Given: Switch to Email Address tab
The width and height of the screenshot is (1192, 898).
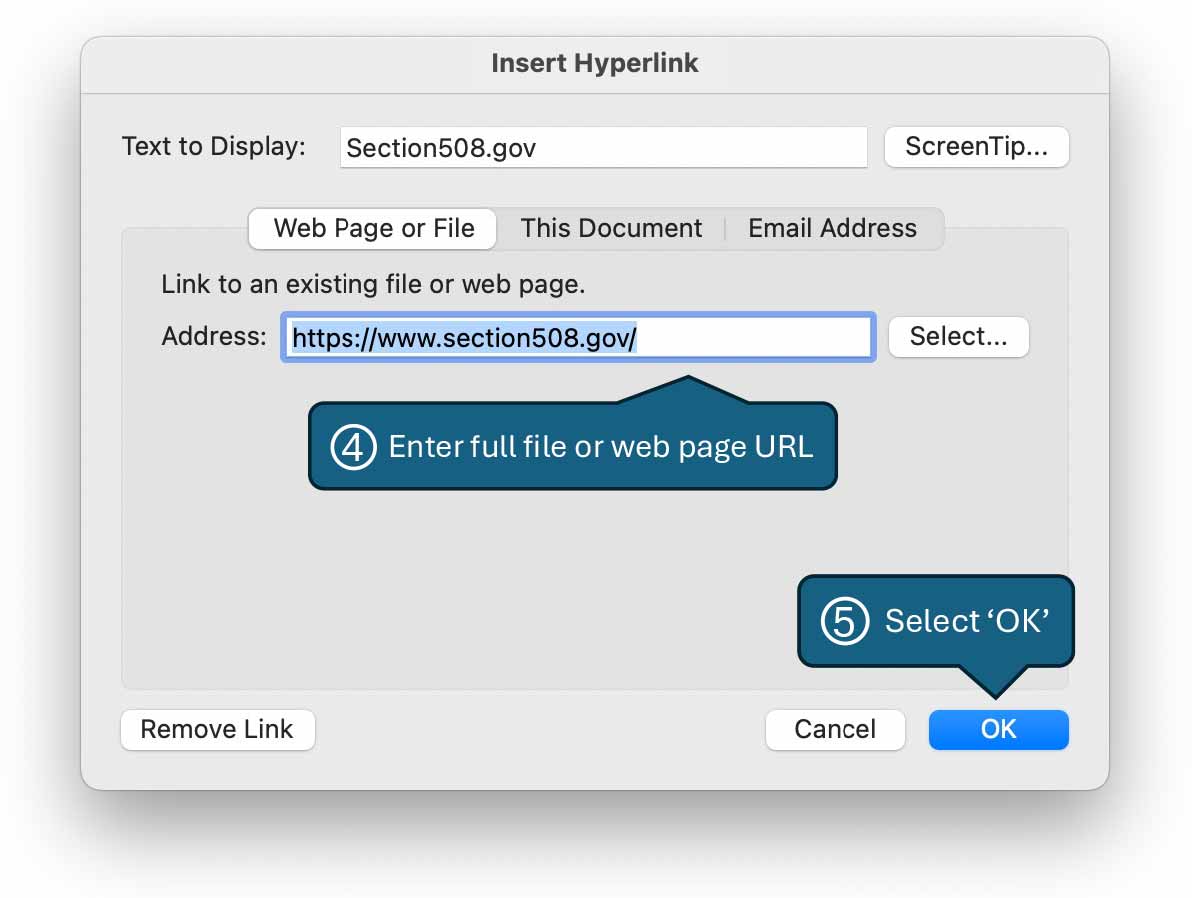Looking at the screenshot, I should click(832, 228).
